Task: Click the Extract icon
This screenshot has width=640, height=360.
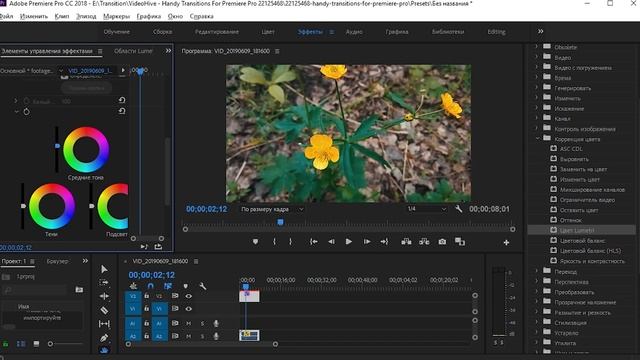Action: [424, 242]
